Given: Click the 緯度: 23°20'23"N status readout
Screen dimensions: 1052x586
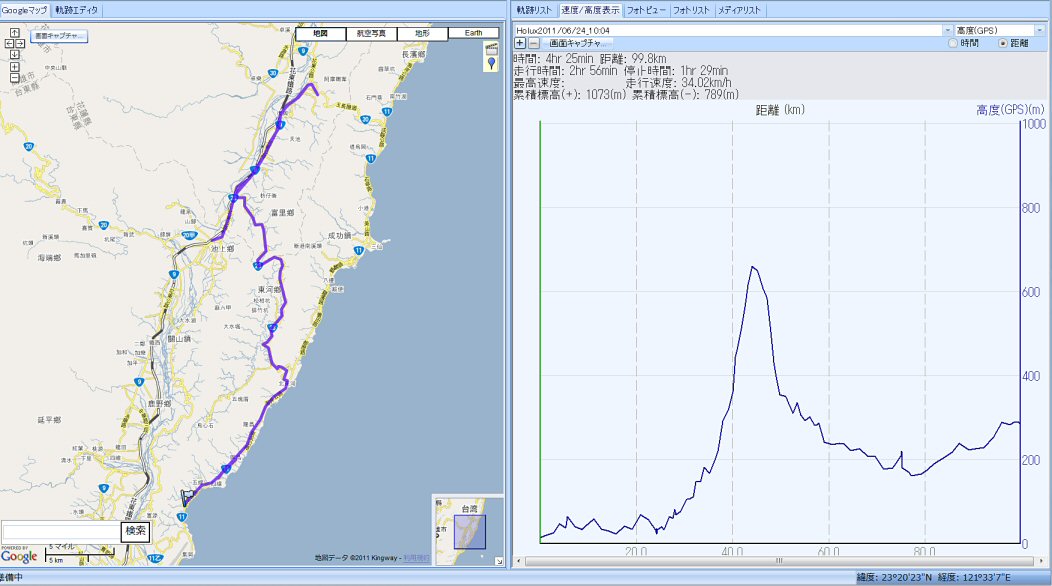Looking at the screenshot, I should pos(894,577).
